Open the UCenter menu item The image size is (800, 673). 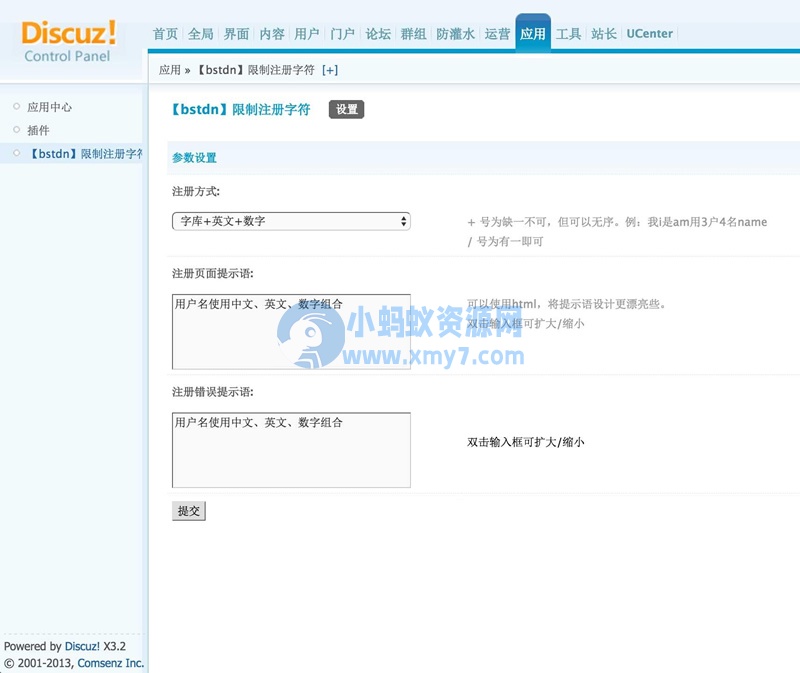(x=649, y=33)
